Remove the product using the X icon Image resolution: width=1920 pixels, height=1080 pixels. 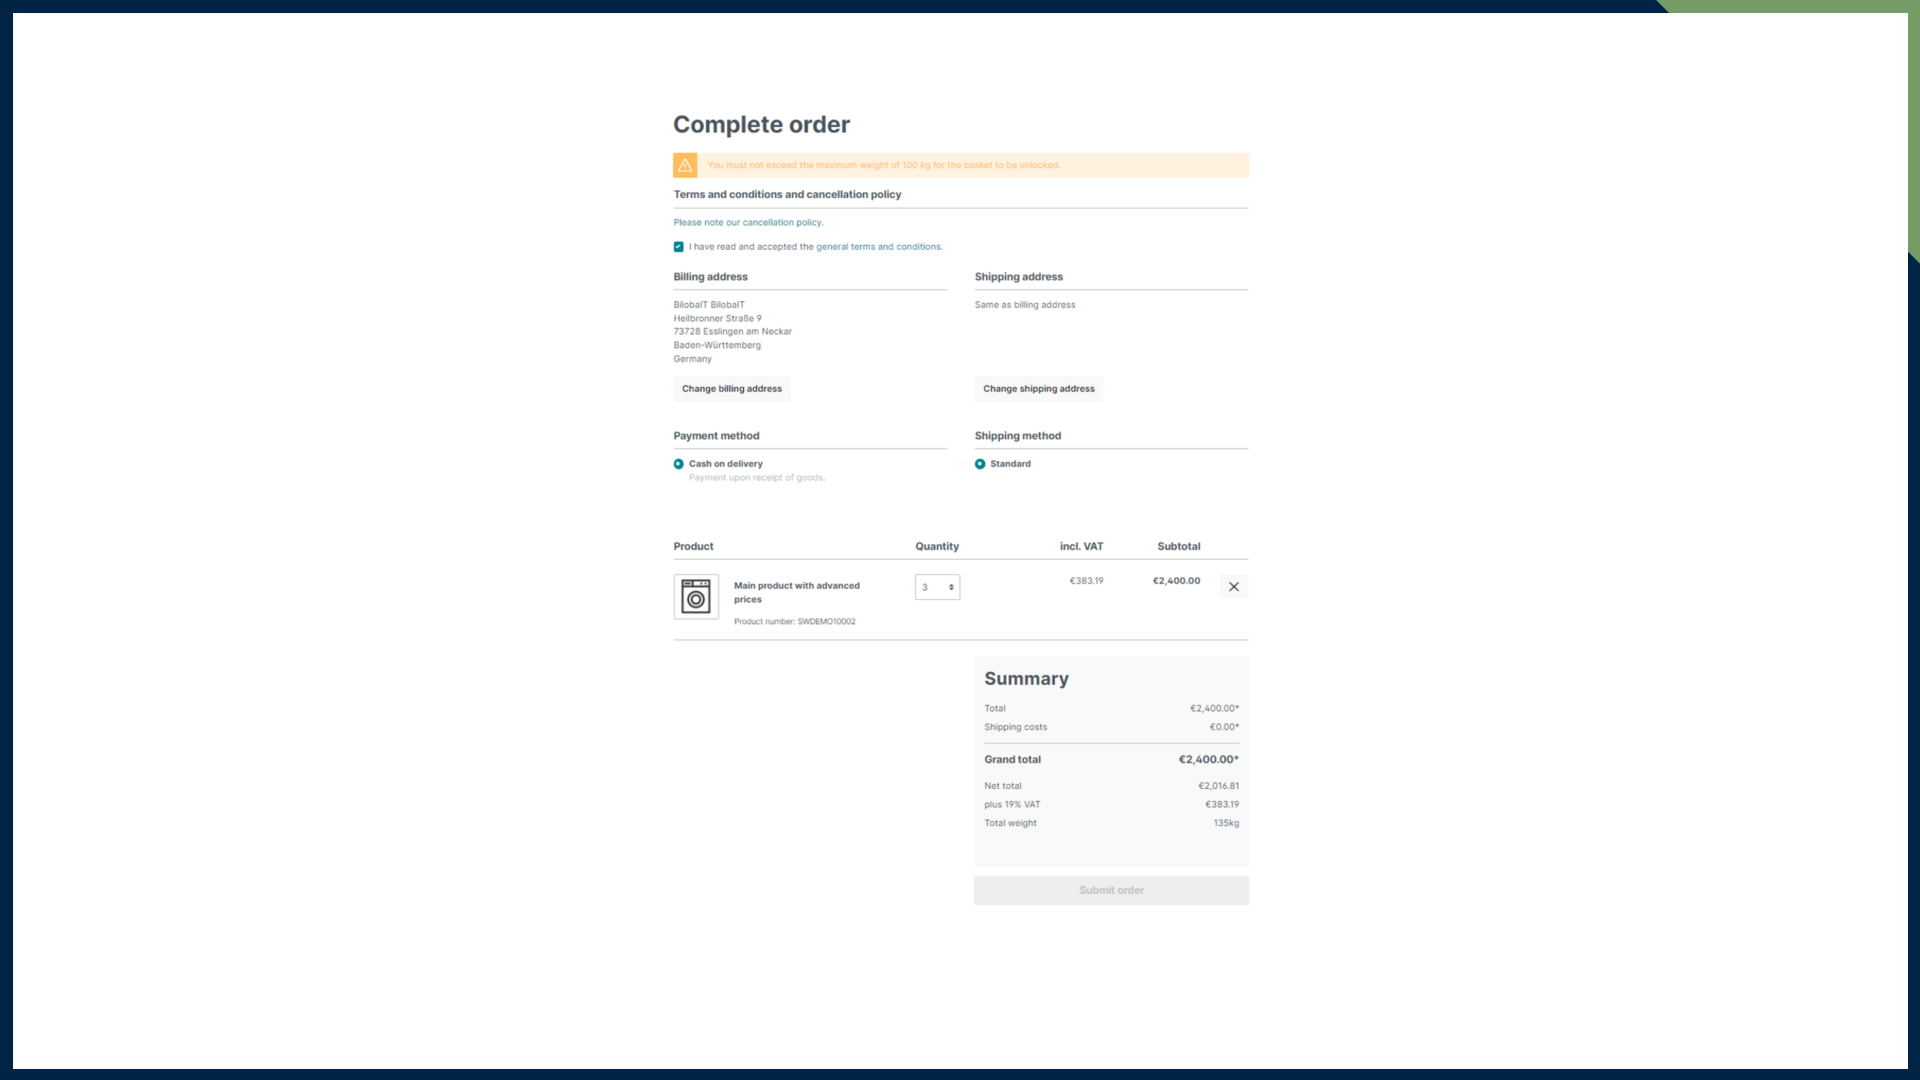coord(1233,586)
